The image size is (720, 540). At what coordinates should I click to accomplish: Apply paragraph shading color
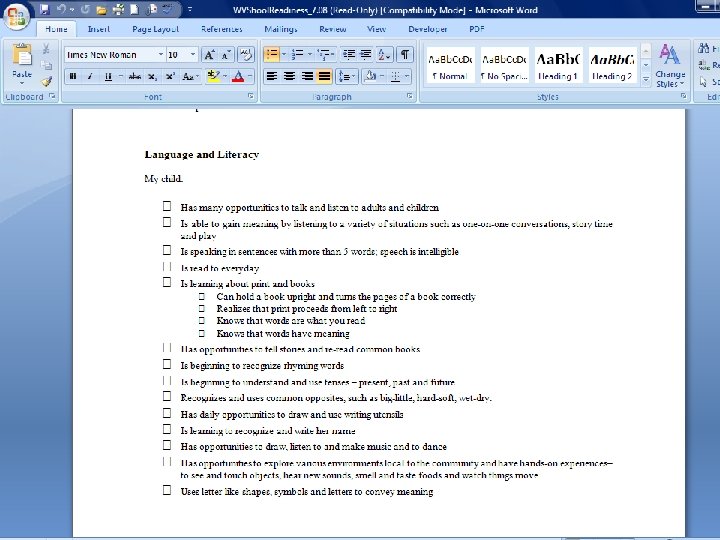(371, 76)
